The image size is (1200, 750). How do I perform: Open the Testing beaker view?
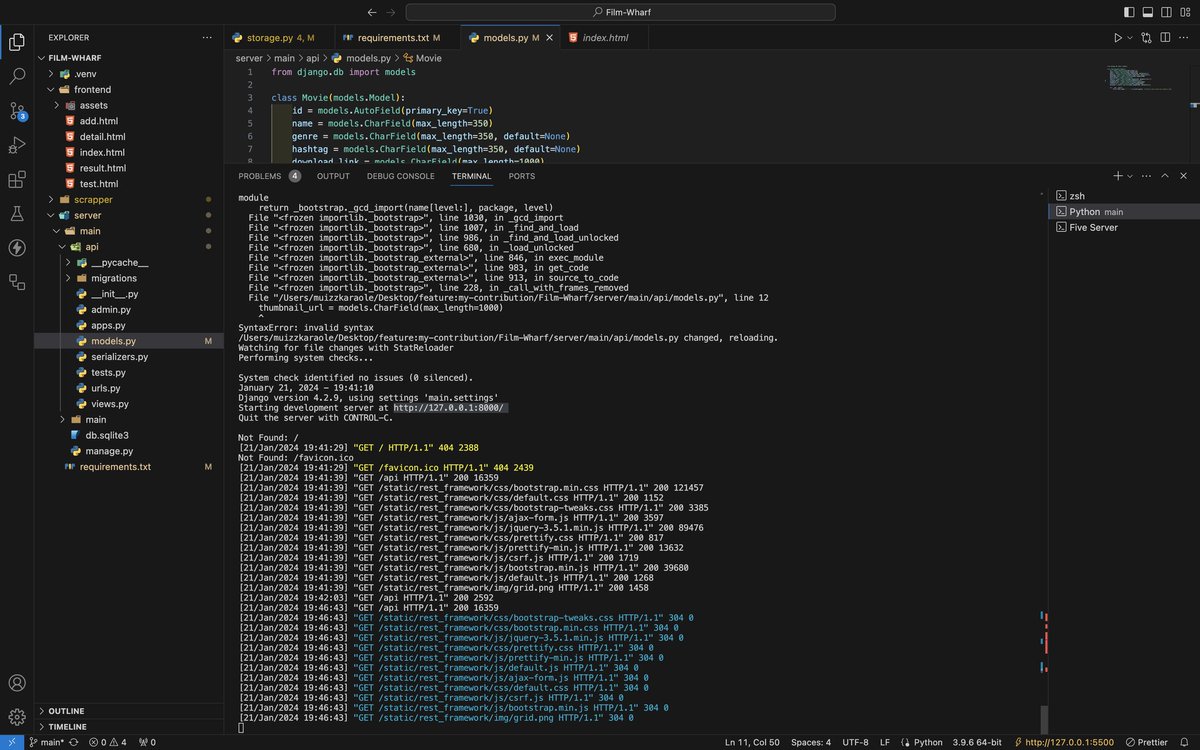[x=16, y=214]
